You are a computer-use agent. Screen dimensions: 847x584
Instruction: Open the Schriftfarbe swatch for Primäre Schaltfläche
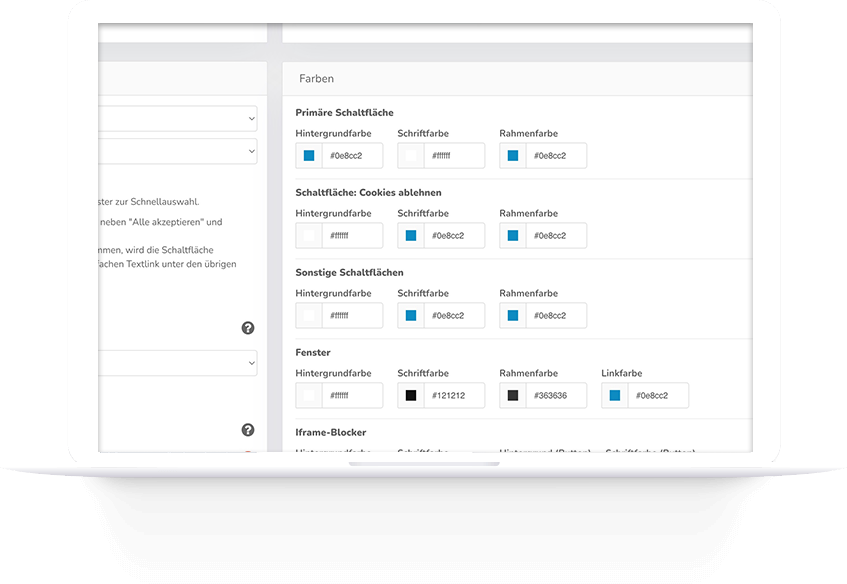[x=410, y=155]
